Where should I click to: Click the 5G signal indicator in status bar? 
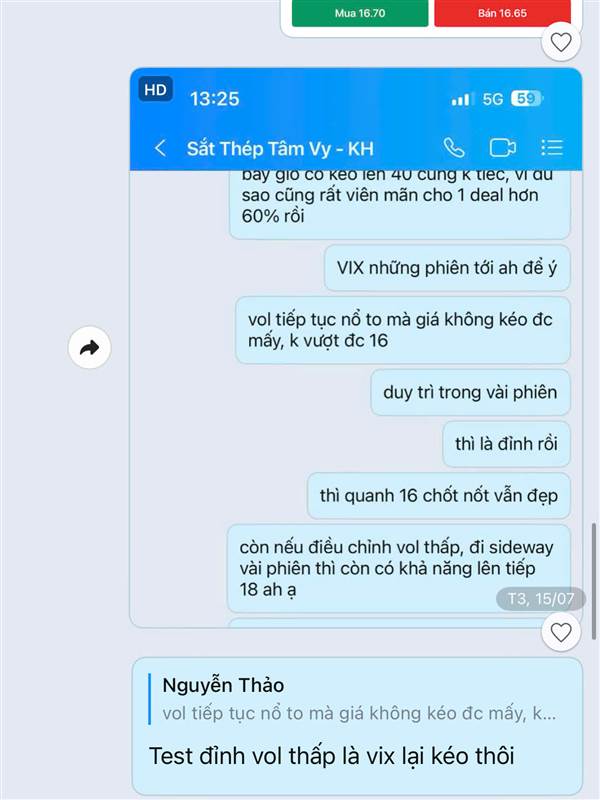point(493,99)
